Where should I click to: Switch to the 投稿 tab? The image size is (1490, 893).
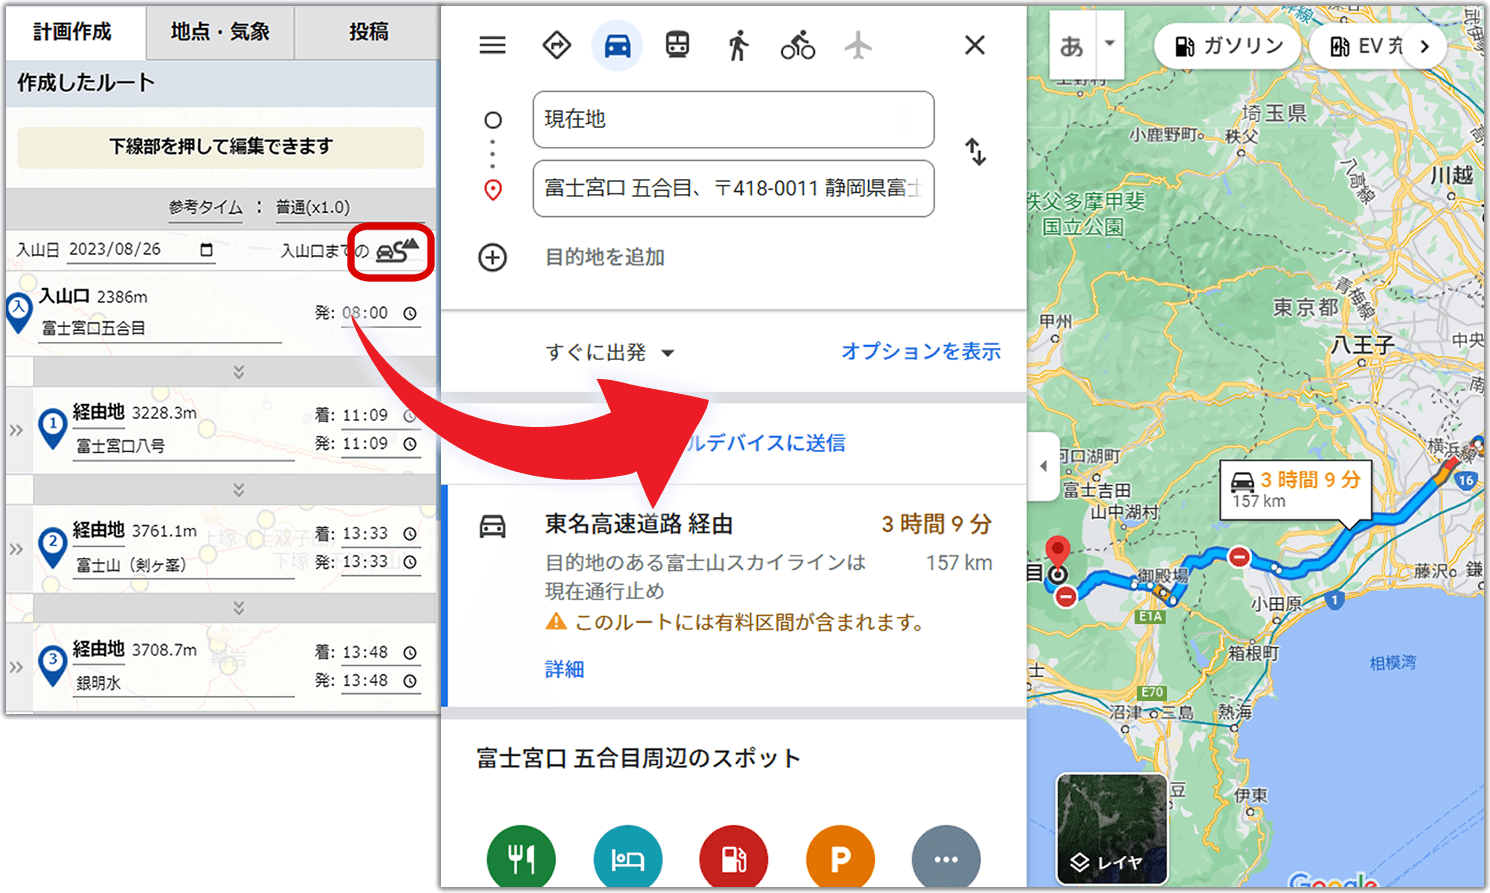pyautogui.click(x=368, y=32)
